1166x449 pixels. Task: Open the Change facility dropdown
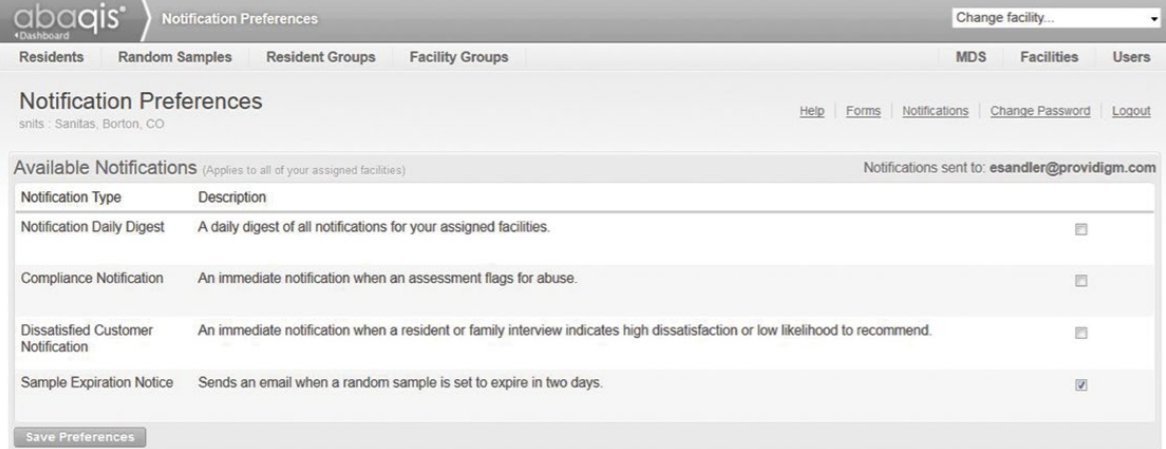[x=1057, y=18]
